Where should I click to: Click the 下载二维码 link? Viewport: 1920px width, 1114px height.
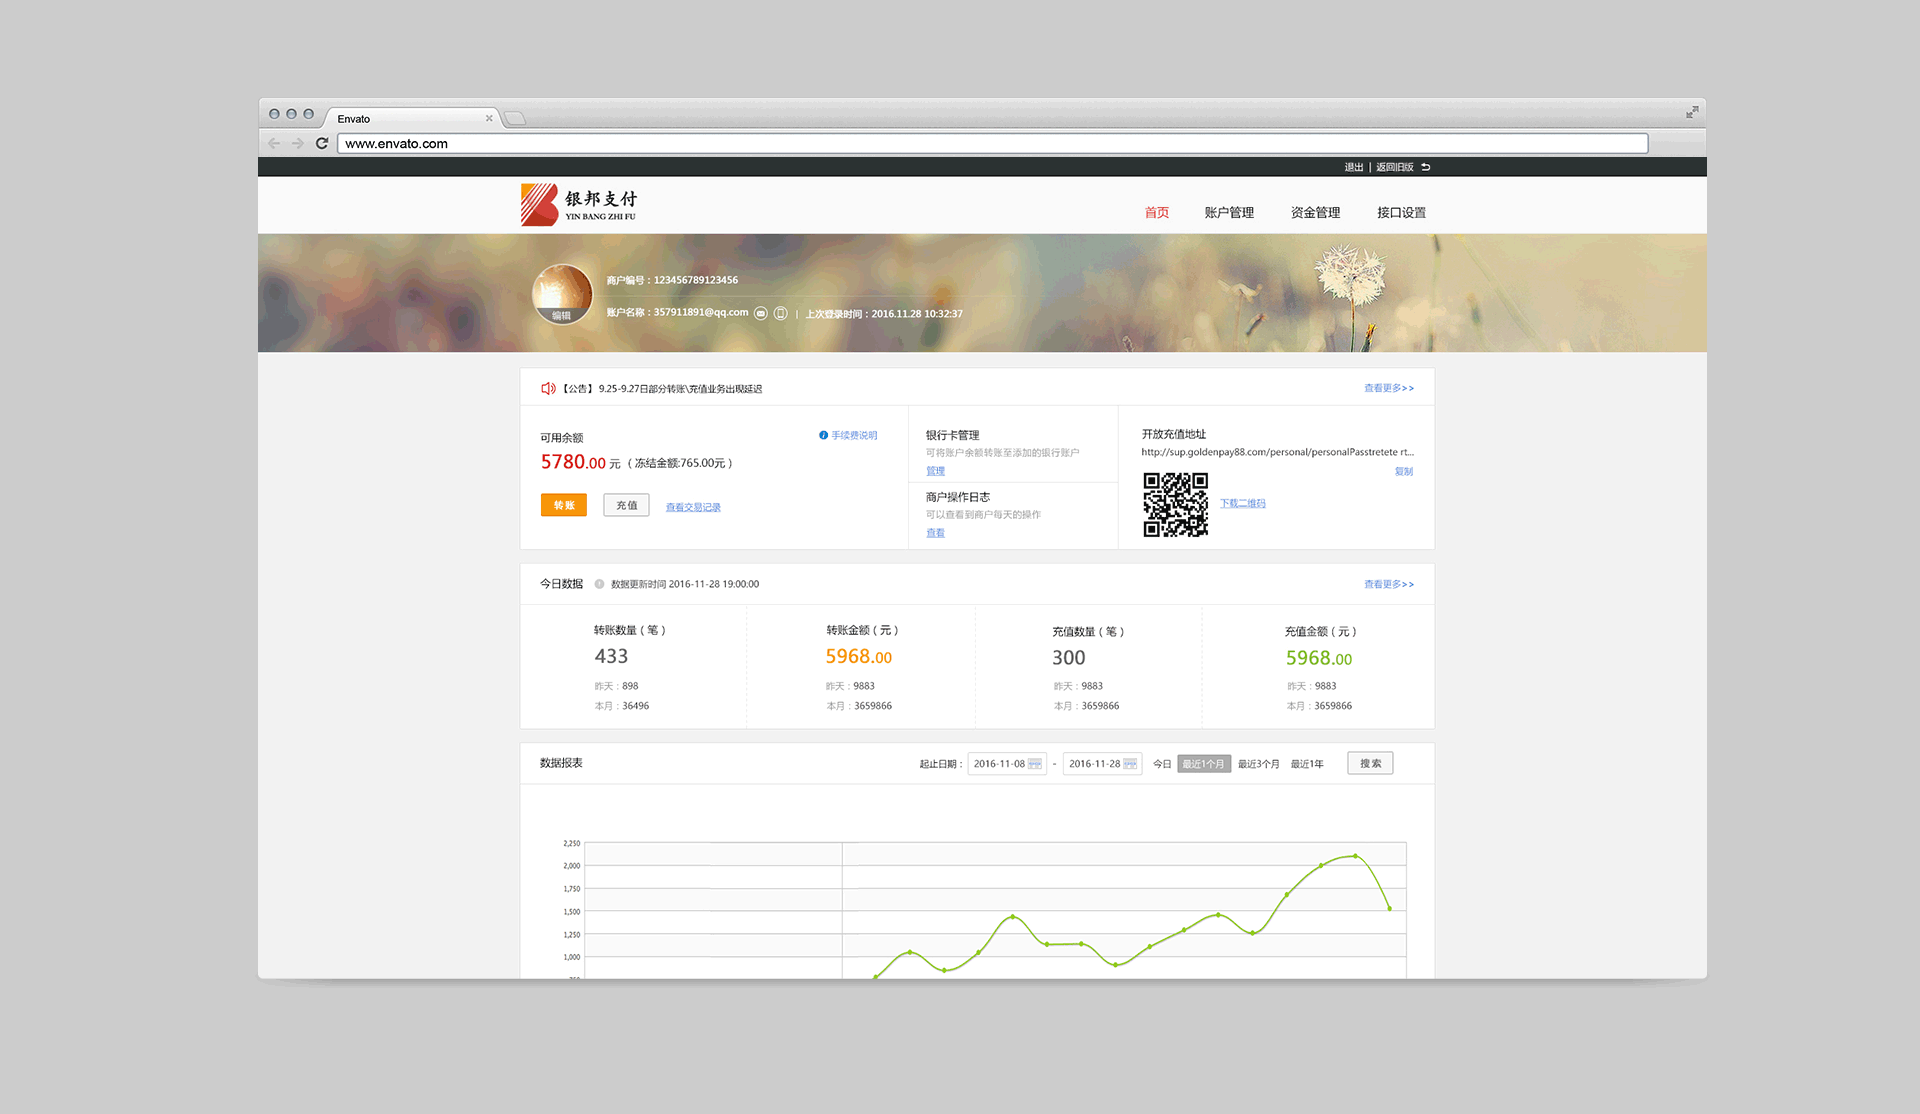(1242, 503)
